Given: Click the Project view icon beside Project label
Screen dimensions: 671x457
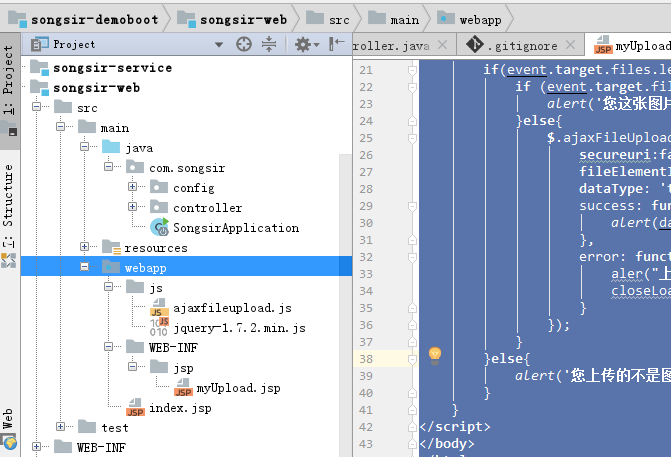Looking at the screenshot, I should [39, 44].
